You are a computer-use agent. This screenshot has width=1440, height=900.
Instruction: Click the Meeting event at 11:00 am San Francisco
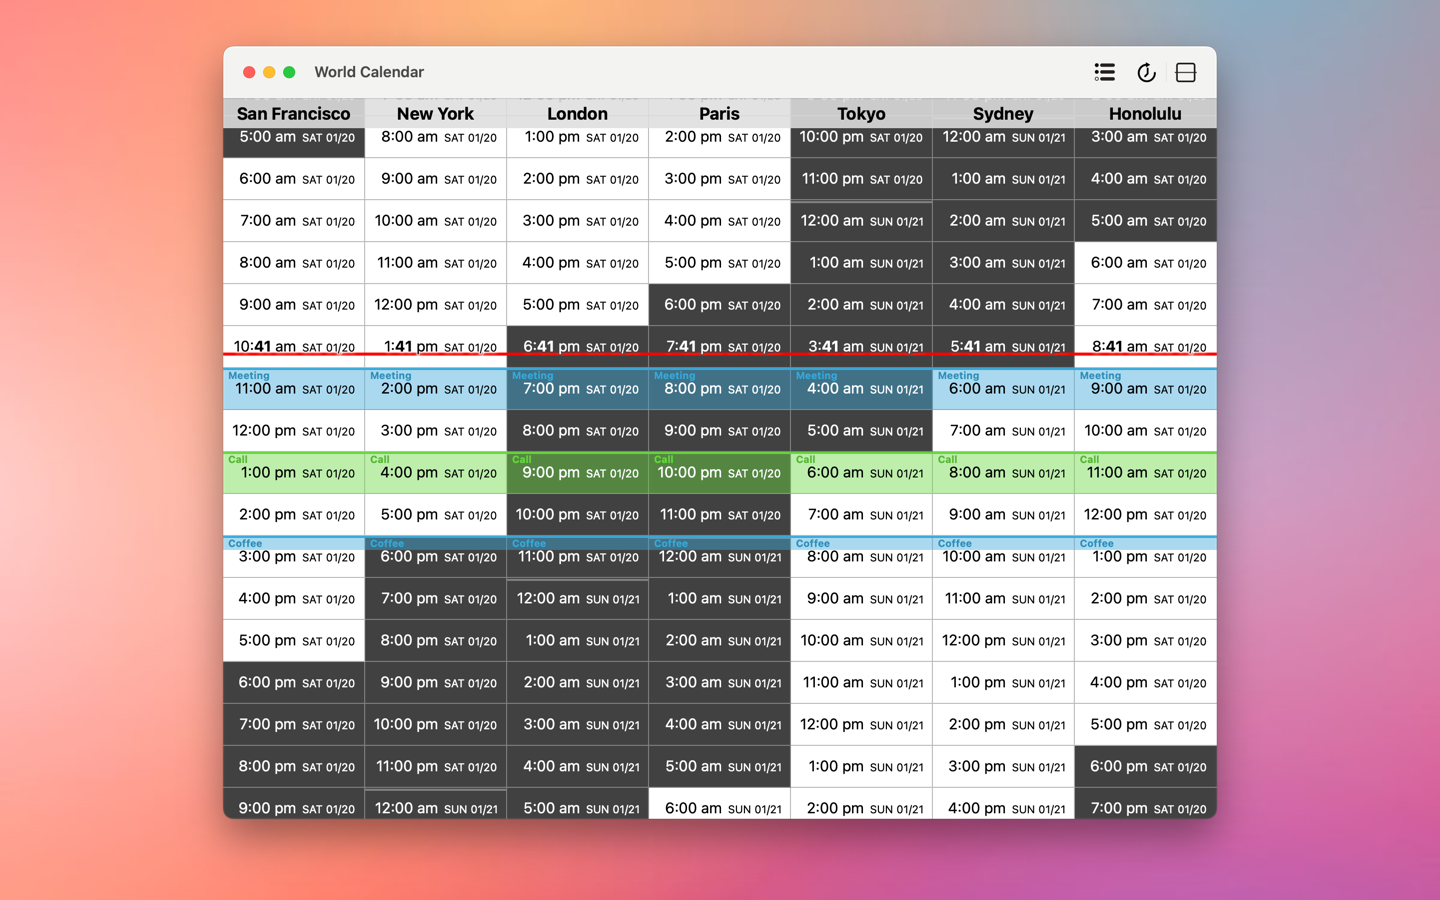point(294,389)
